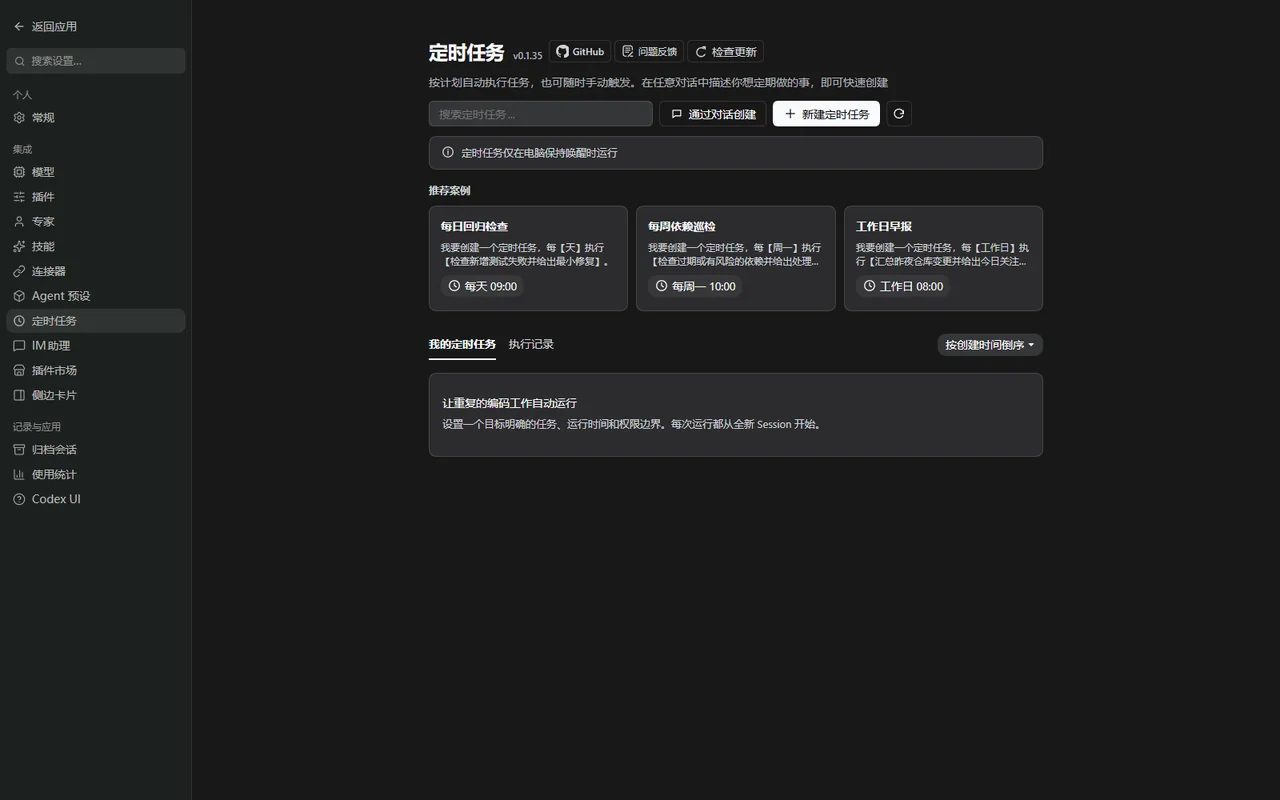Click the 问题反馈 button
1280x800 pixels.
click(649, 52)
